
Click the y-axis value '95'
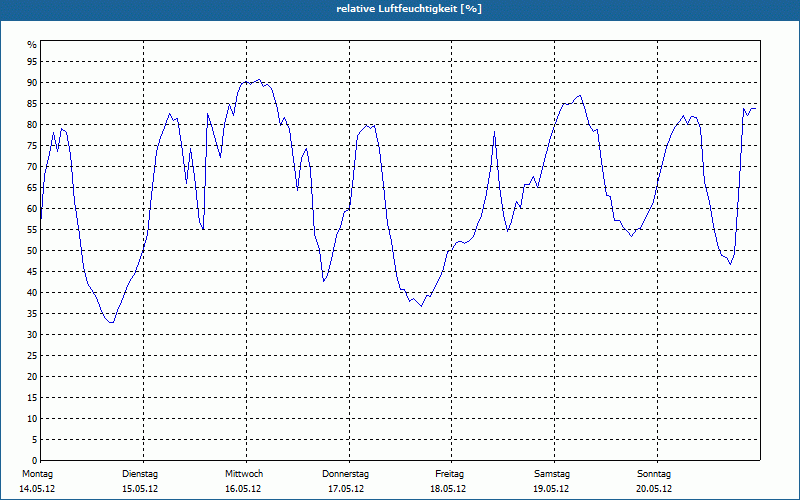(x=32, y=62)
